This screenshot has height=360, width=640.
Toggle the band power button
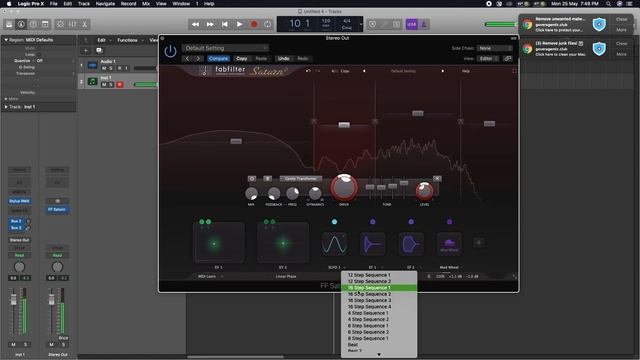252,179
